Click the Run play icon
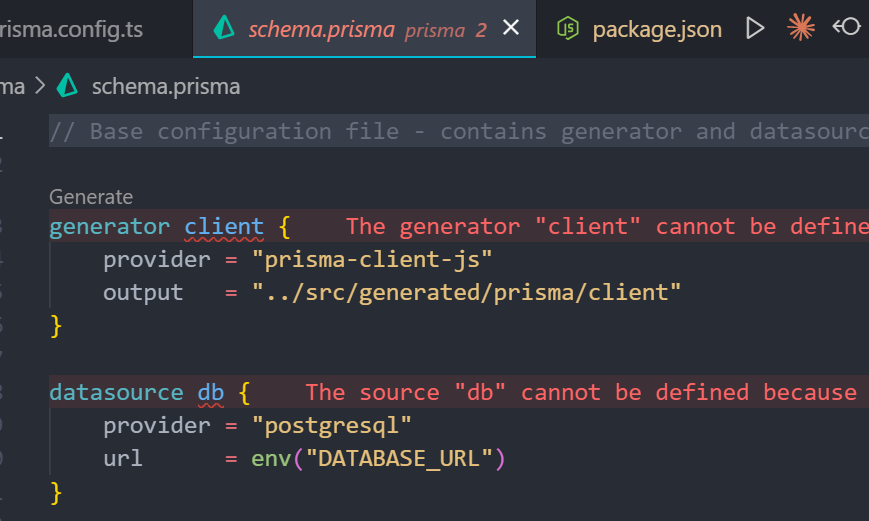Viewport: 869px width, 521px height. click(x=755, y=28)
